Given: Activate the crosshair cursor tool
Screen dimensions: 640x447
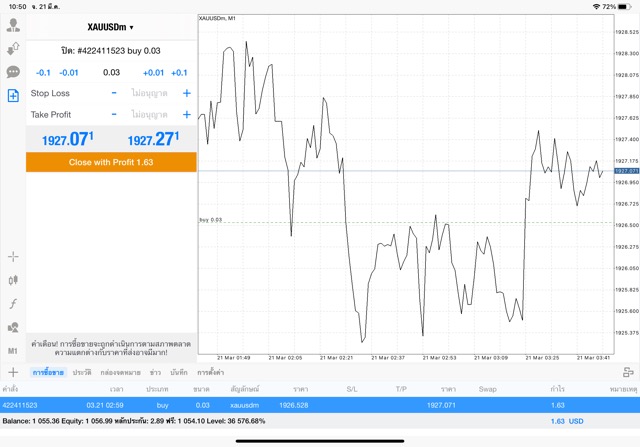Looking at the screenshot, I should click(x=13, y=257).
